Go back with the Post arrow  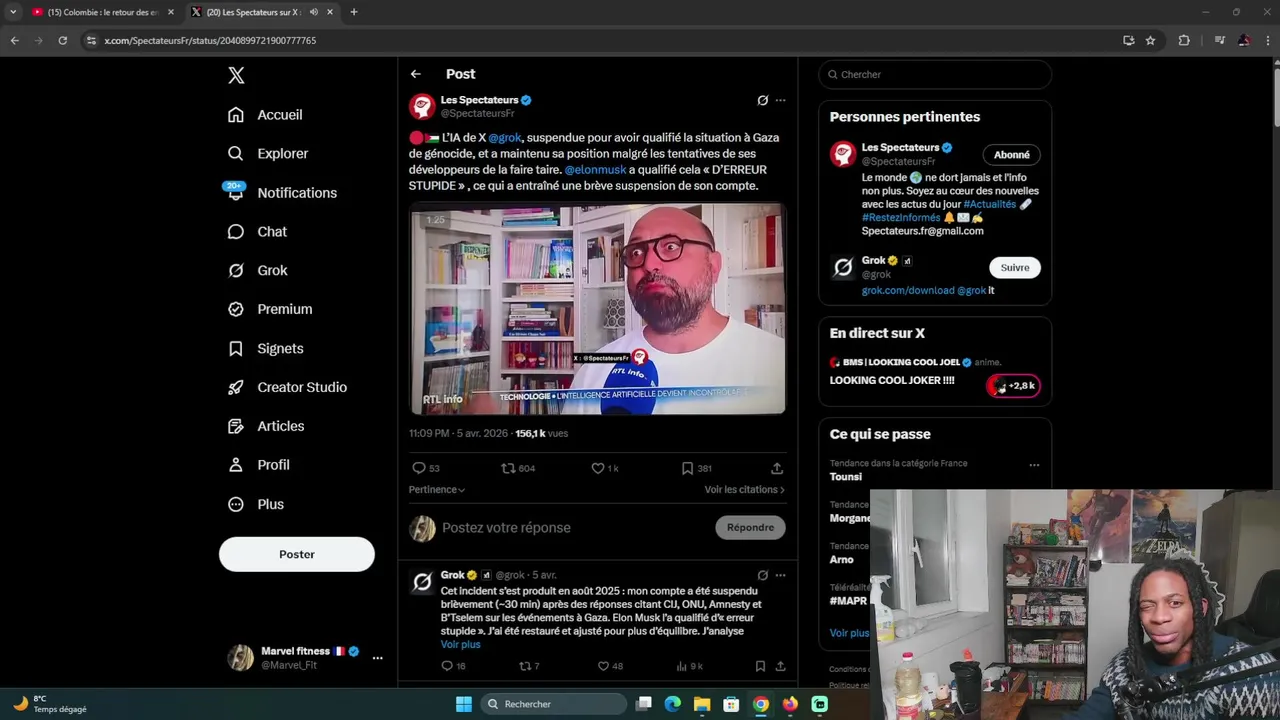[416, 74]
